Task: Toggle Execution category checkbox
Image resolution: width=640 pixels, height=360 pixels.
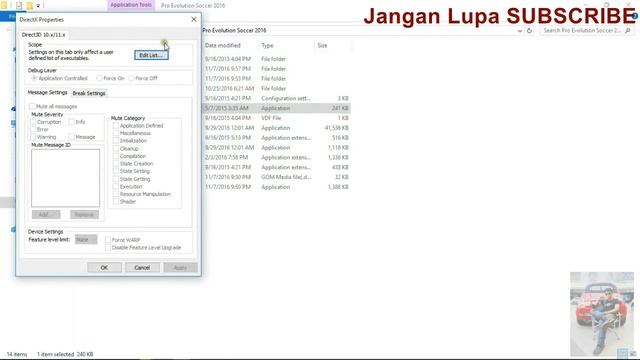Action: tap(116, 186)
